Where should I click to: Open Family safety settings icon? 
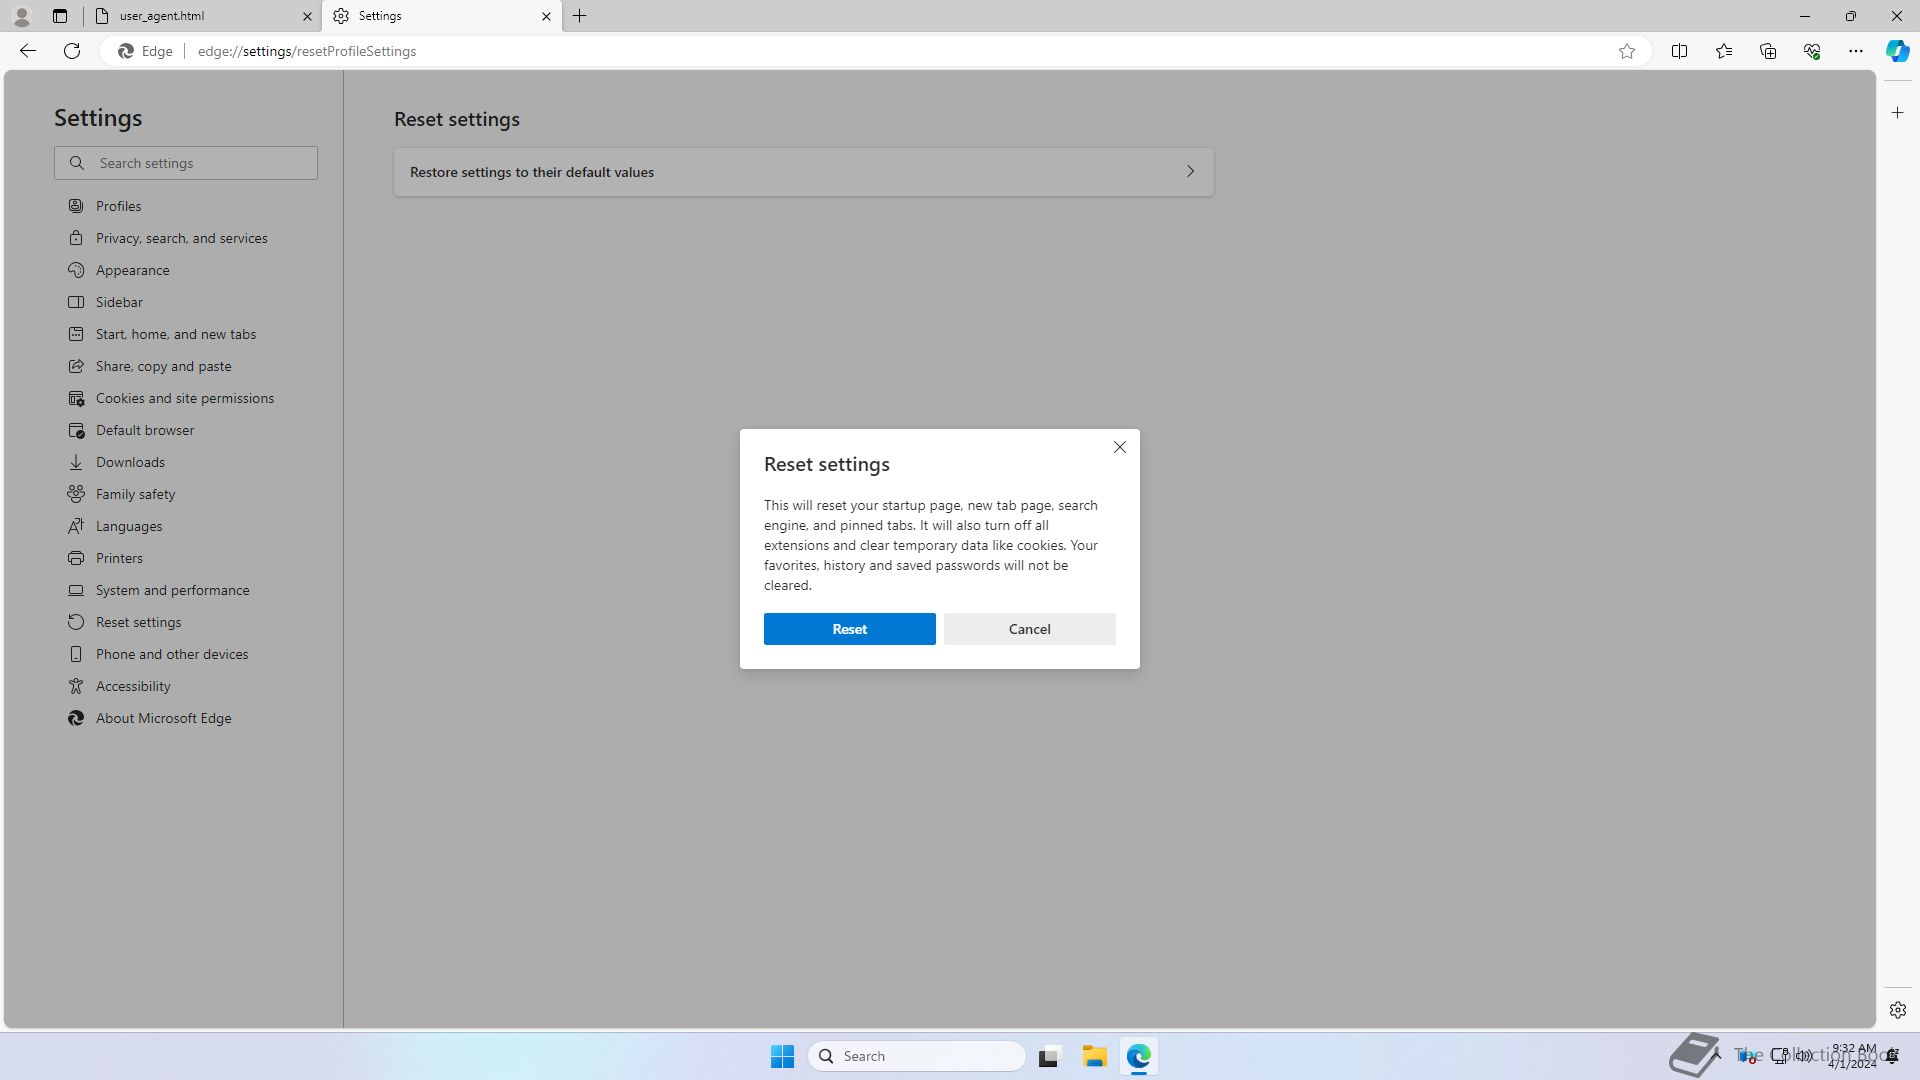click(76, 493)
